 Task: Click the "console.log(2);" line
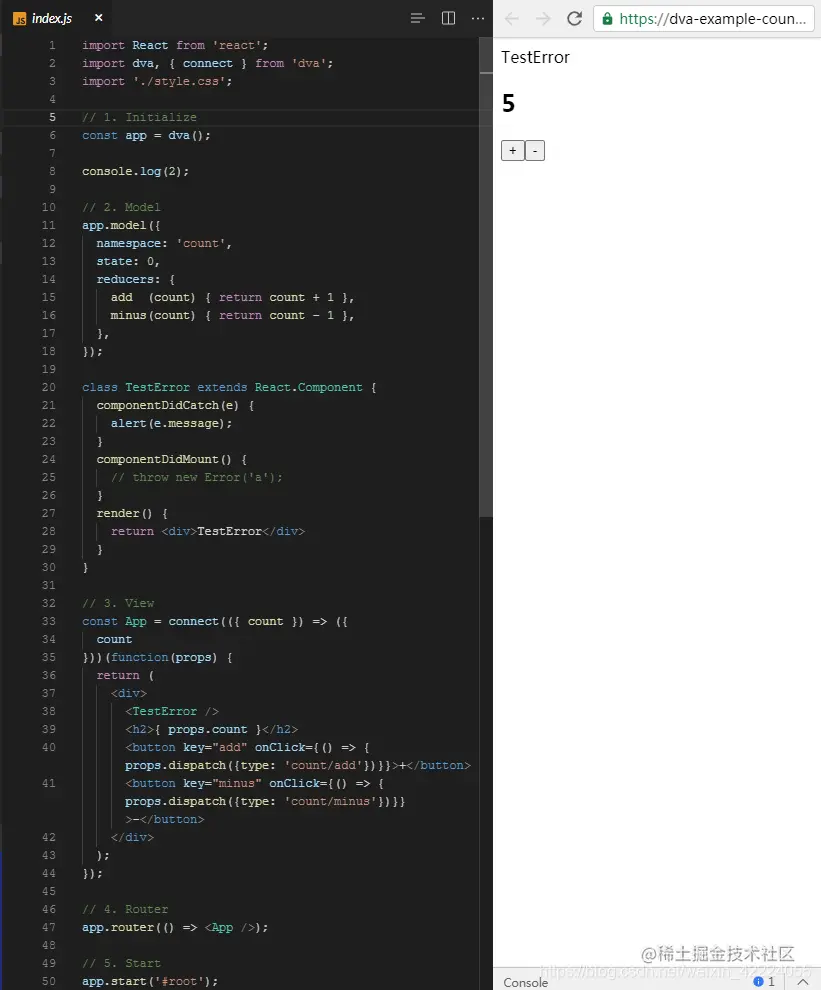tap(135, 171)
